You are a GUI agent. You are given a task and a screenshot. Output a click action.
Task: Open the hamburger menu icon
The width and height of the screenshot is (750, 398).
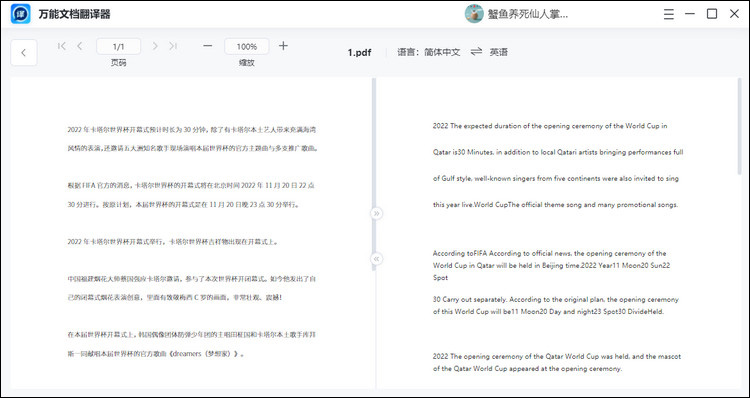pyautogui.click(x=668, y=14)
